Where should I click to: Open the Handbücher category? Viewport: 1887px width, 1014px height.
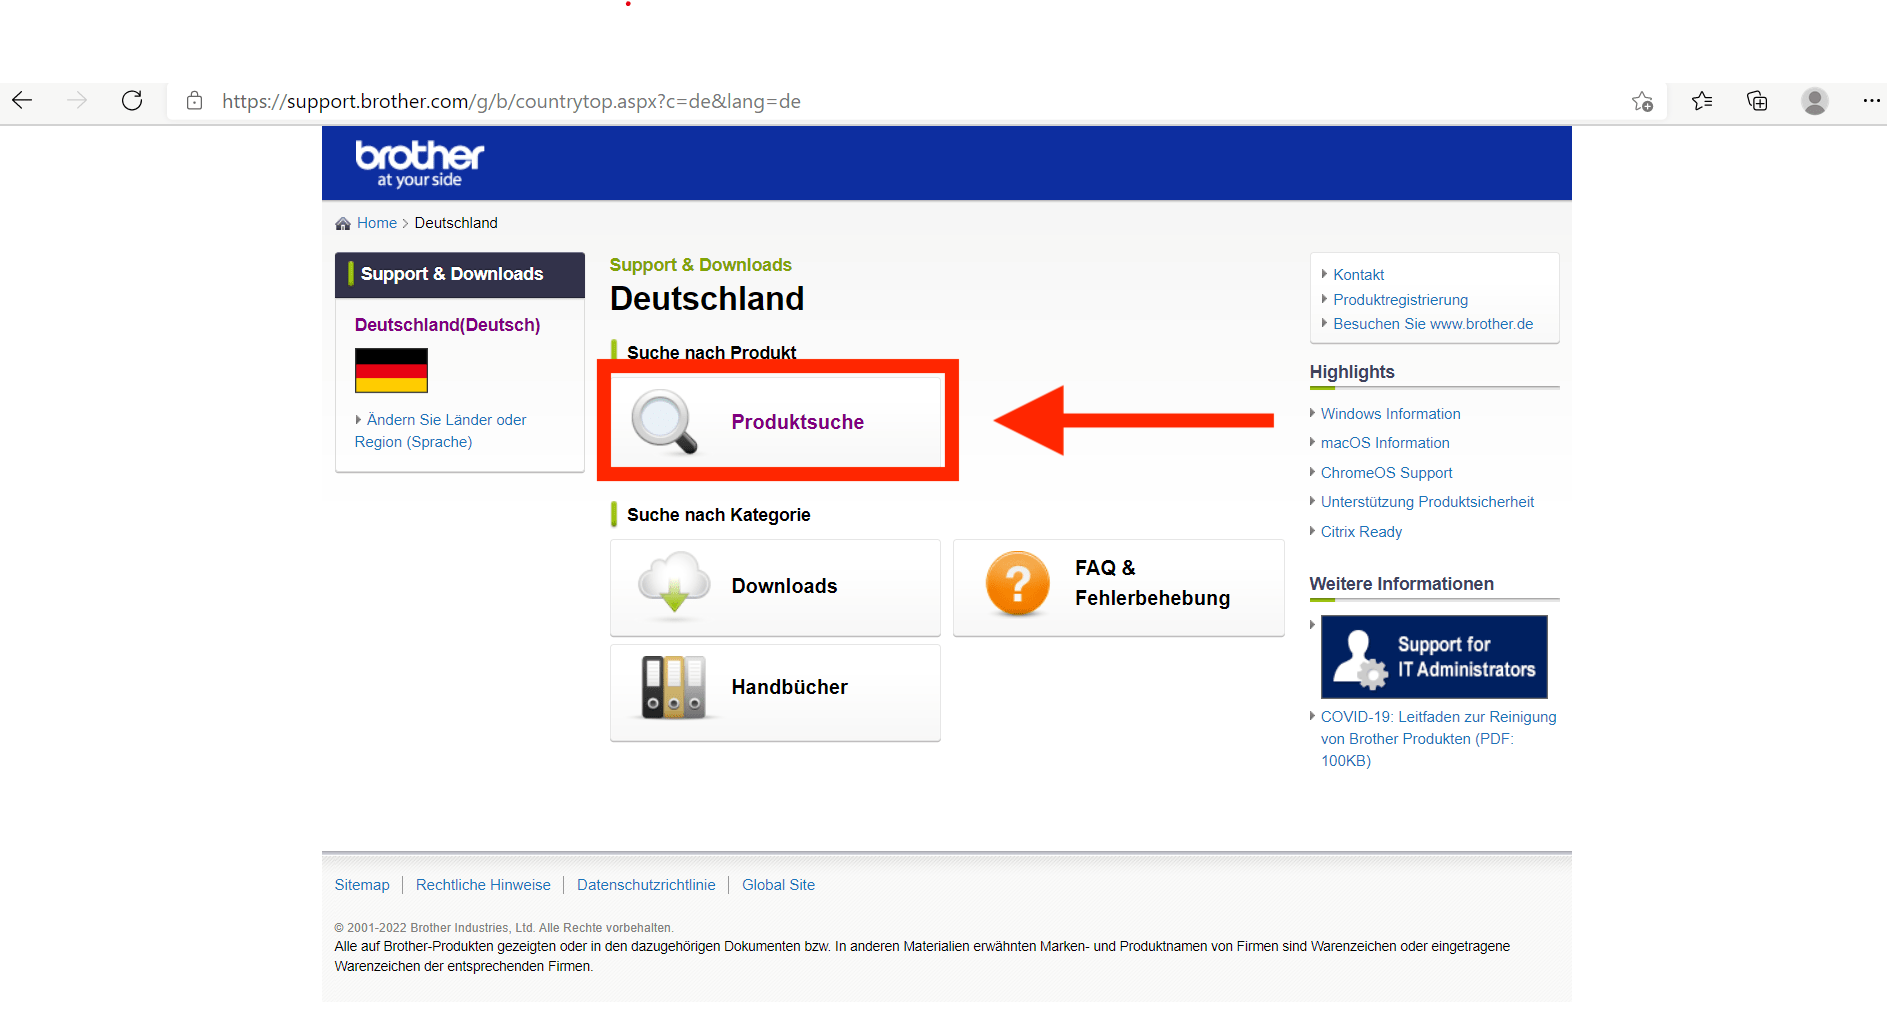coord(775,692)
